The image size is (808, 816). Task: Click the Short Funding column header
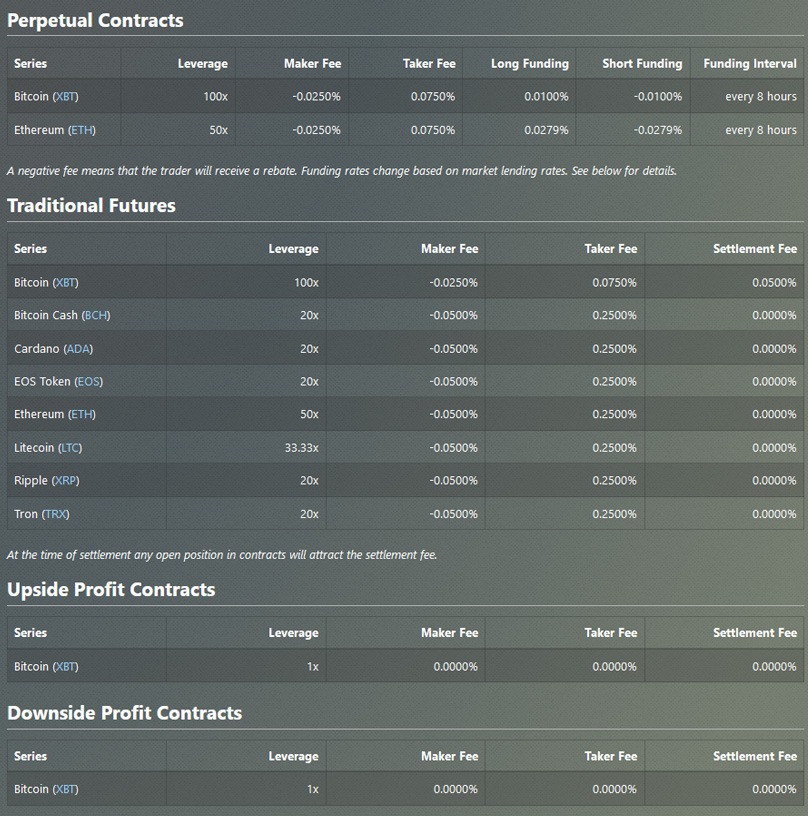pyautogui.click(x=642, y=64)
